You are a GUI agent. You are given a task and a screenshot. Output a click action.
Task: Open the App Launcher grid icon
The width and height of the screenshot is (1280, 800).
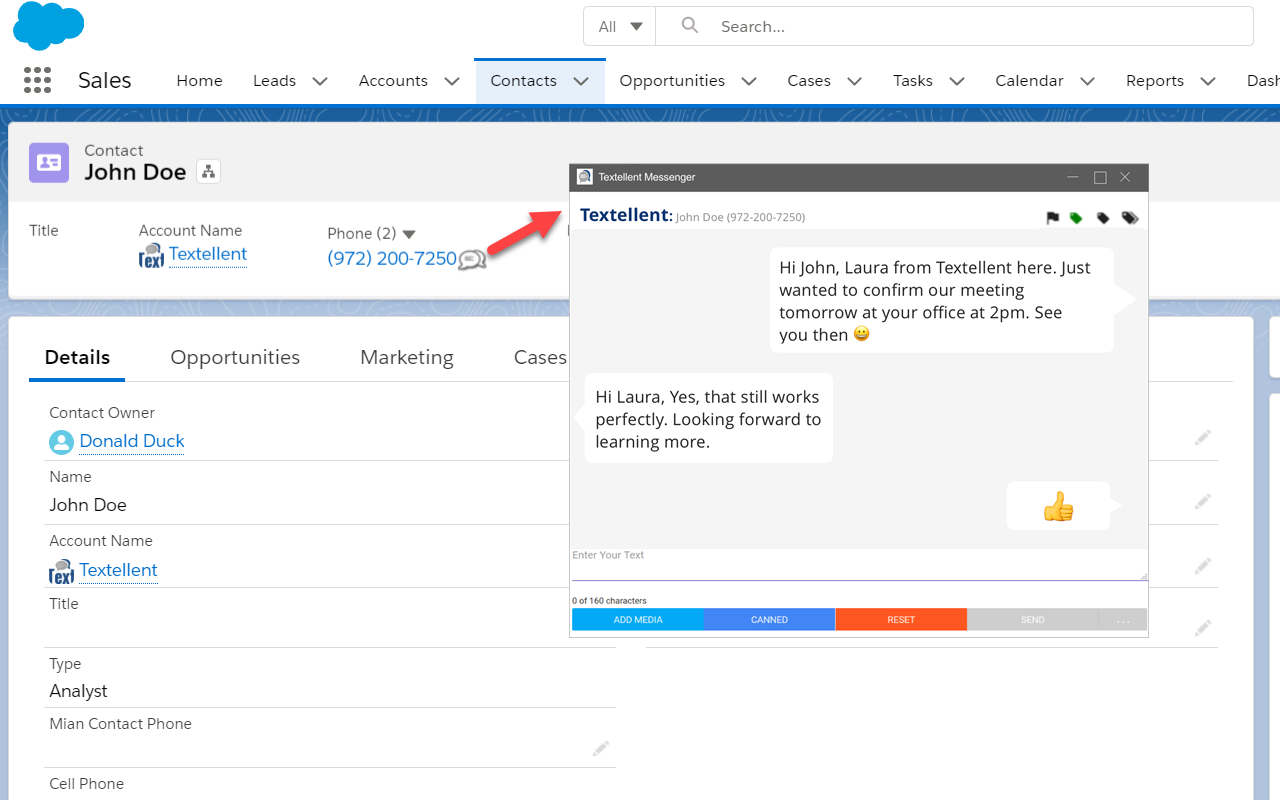click(37, 80)
